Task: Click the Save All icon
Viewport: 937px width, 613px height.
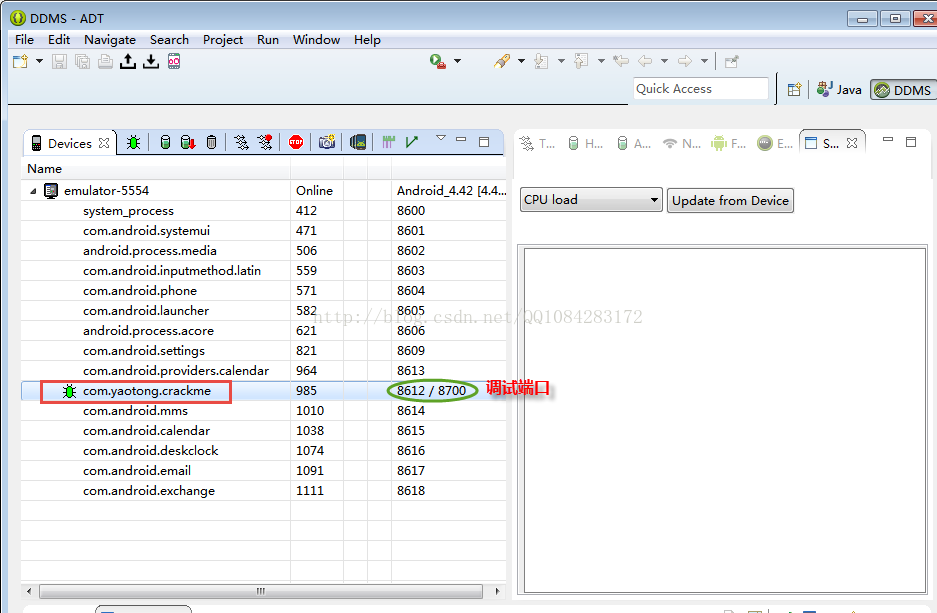Action: pyautogui.click(x=82, y=61)
